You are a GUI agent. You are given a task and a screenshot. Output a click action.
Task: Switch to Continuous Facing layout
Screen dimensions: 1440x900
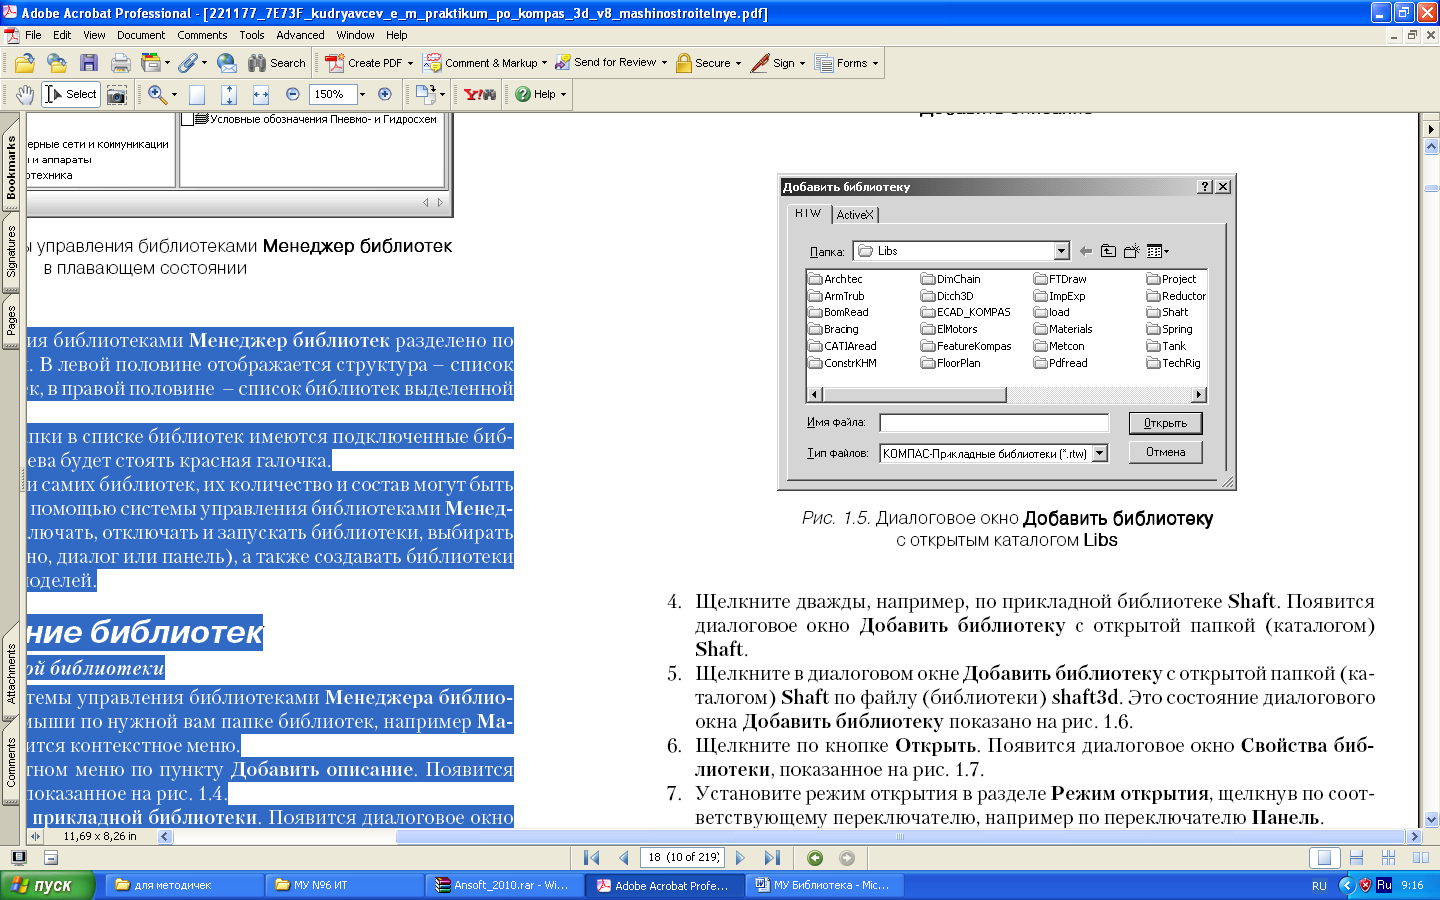tap(1388, 858)
